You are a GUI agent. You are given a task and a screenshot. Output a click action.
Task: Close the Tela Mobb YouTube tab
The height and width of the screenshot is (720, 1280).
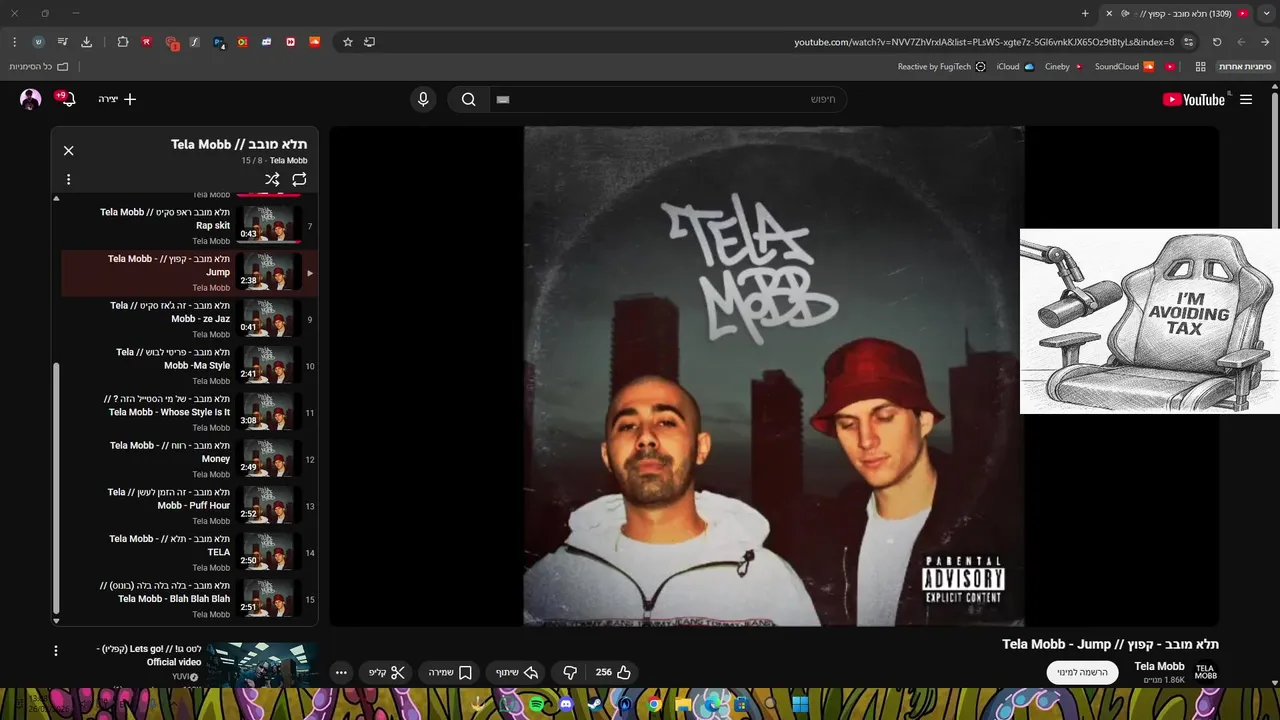[x=1108, y=14]
